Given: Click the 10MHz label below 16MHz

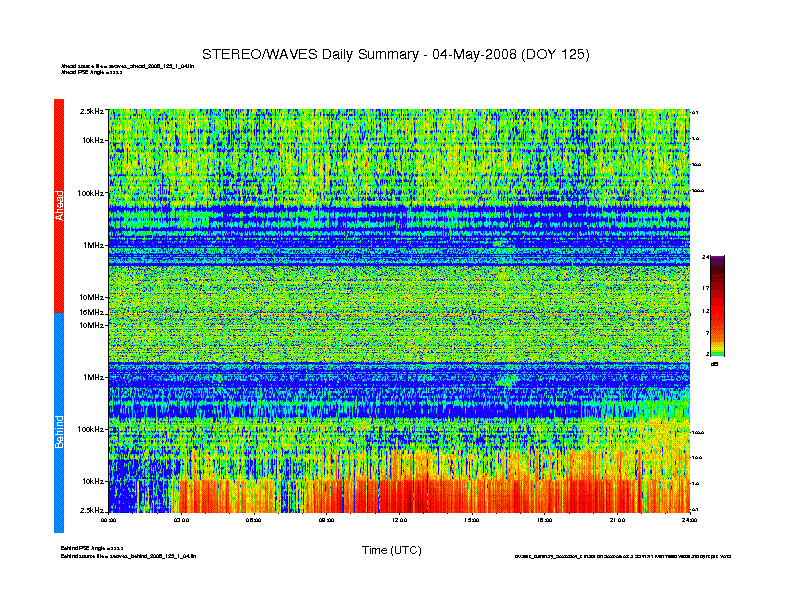Looking at the screenshot, I should 91,325.
